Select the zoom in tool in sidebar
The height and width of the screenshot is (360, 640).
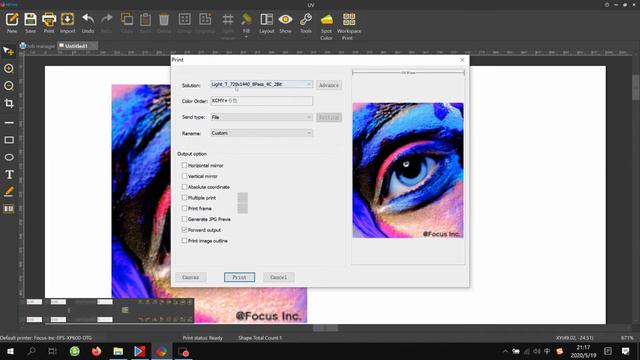tap(9, 69)
